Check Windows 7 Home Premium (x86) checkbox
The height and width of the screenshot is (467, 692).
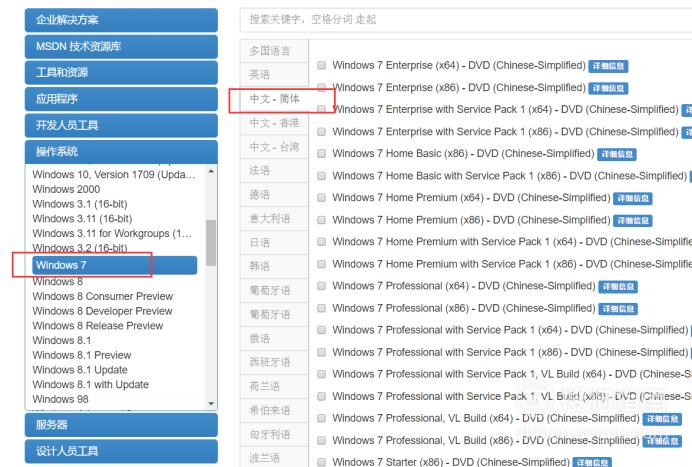322,220
